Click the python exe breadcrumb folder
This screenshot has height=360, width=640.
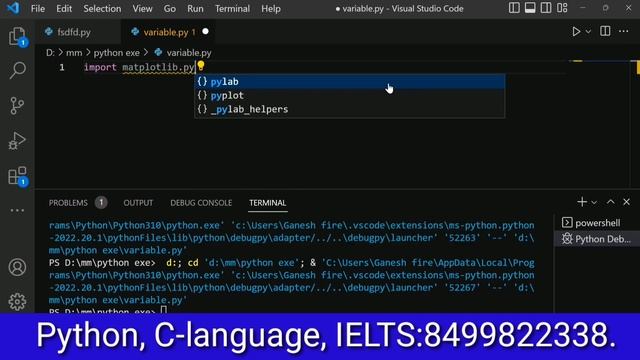[116, 53]
